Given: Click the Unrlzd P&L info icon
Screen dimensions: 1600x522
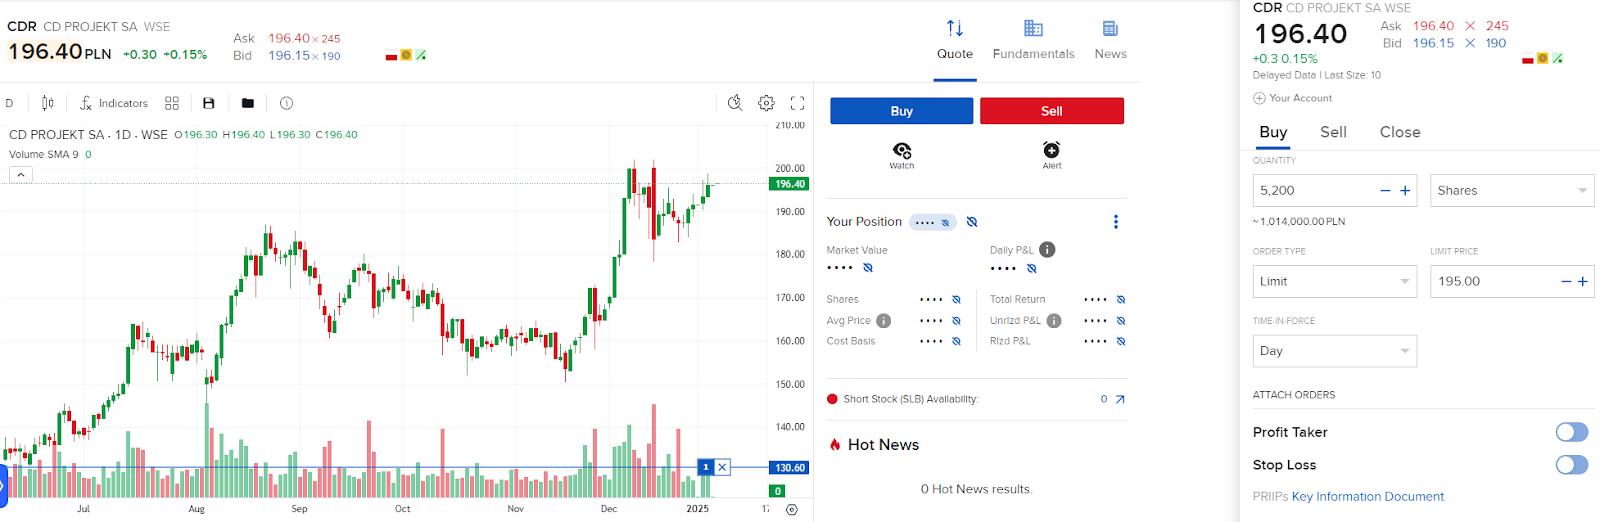Looking at the screenshot, I should pos(1054,321).
